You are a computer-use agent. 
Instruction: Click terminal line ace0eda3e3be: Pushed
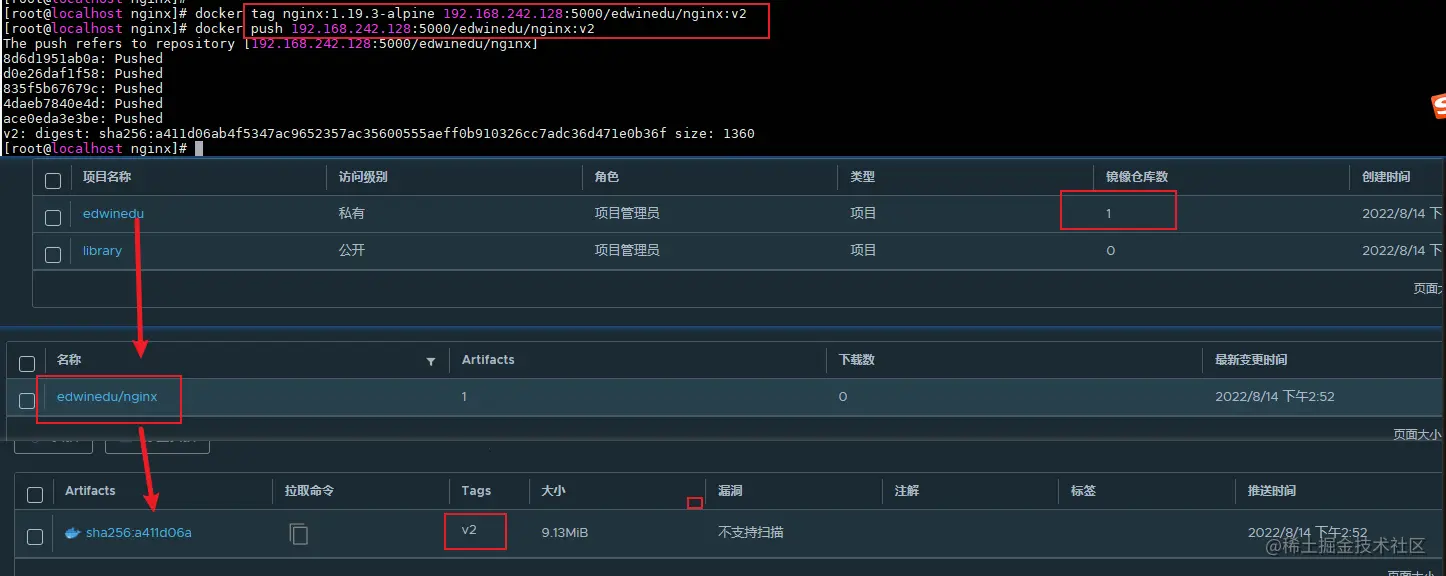point(83,118)
